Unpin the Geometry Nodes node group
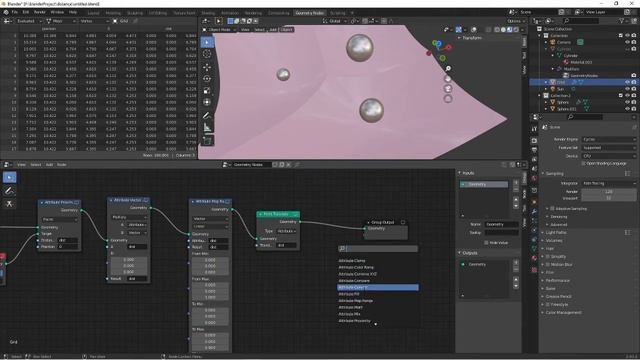This screenshot has height=360, width=640. [297, 164]
